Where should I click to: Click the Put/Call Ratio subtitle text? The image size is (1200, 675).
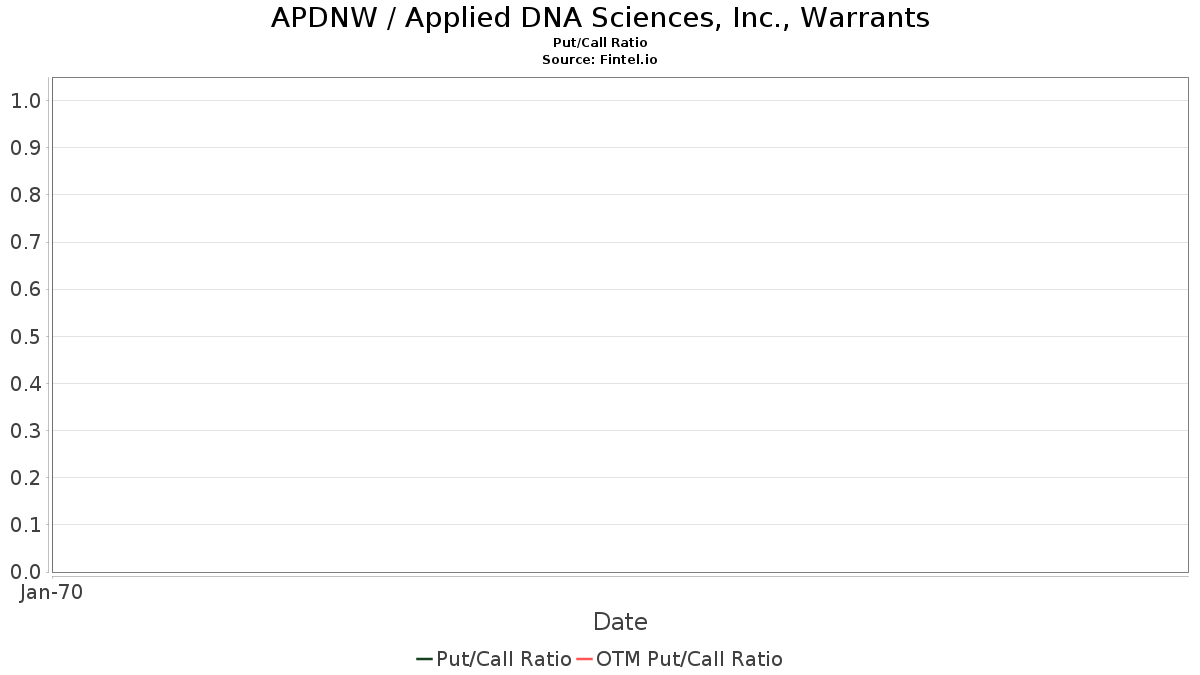tap(600, 43)
